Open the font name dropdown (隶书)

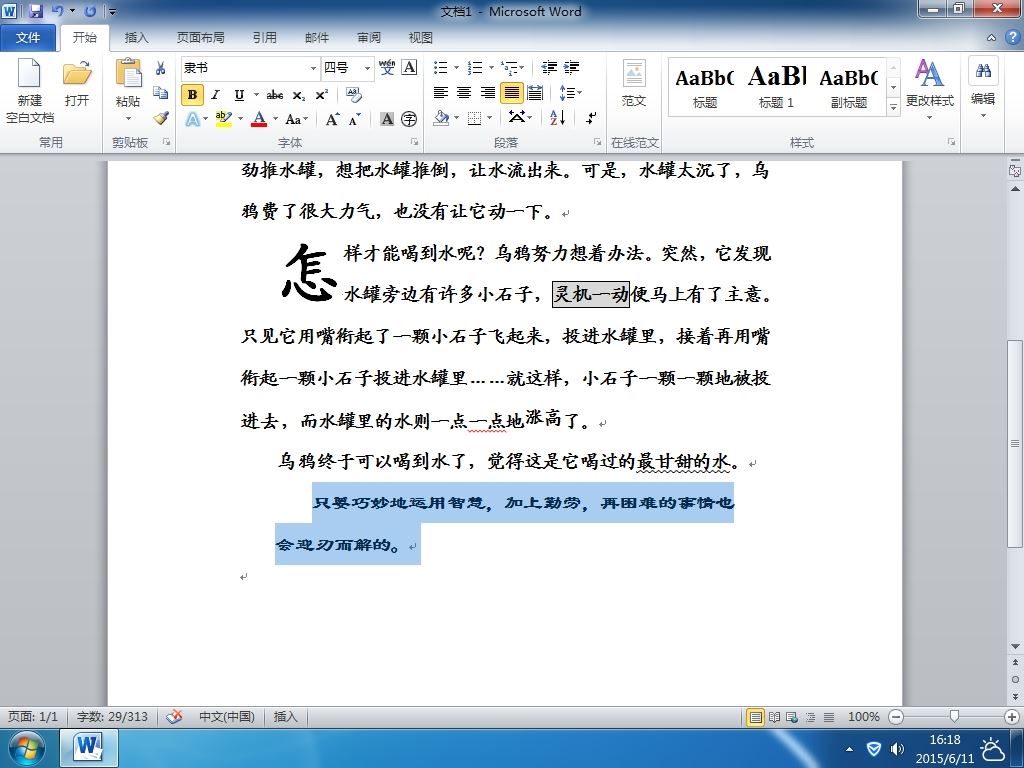tap(313, 68)
